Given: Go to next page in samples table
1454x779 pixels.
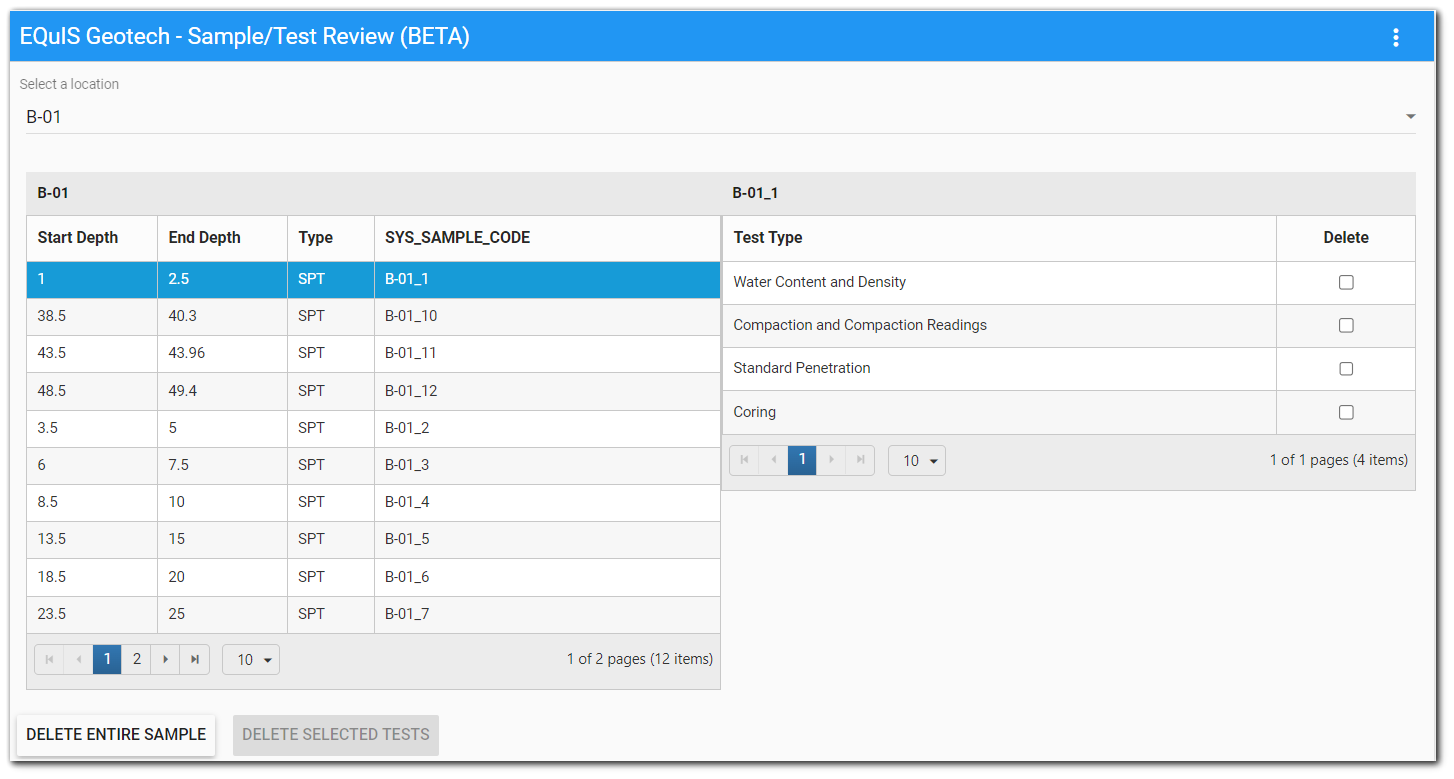Looking at the screenshot, I should [x=165, y=659].
